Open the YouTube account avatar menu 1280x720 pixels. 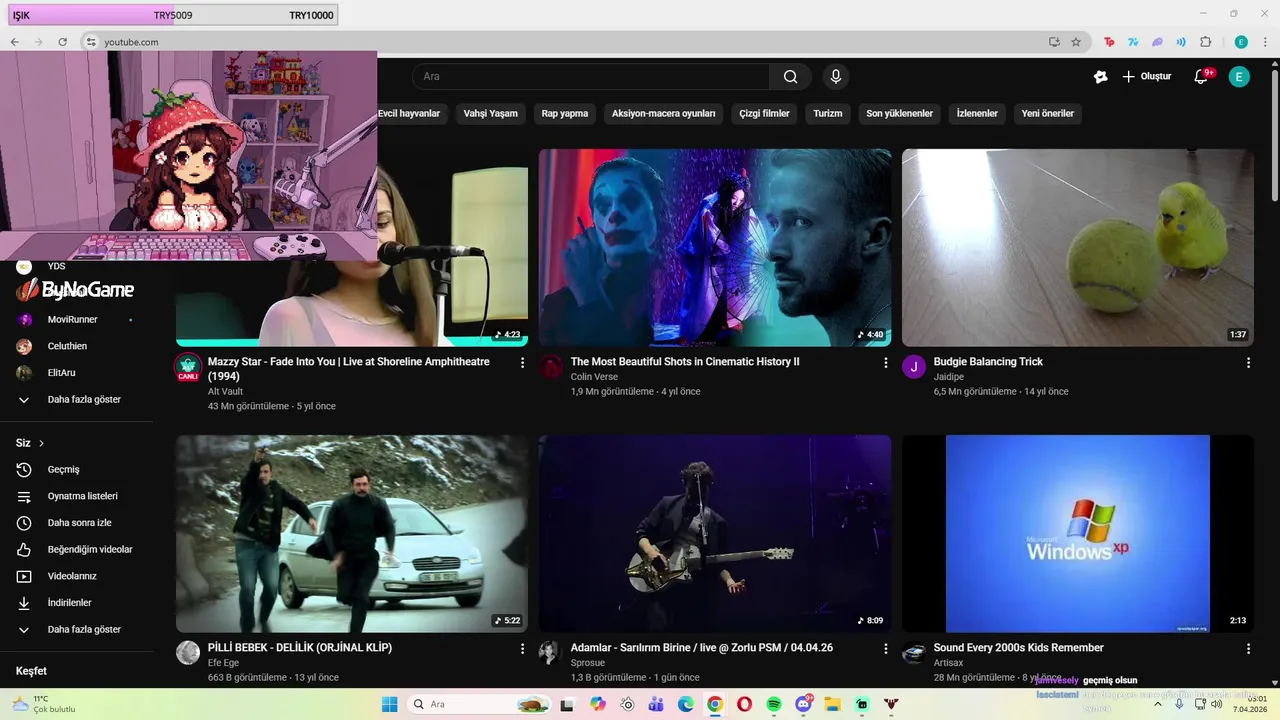point(1239,77)
